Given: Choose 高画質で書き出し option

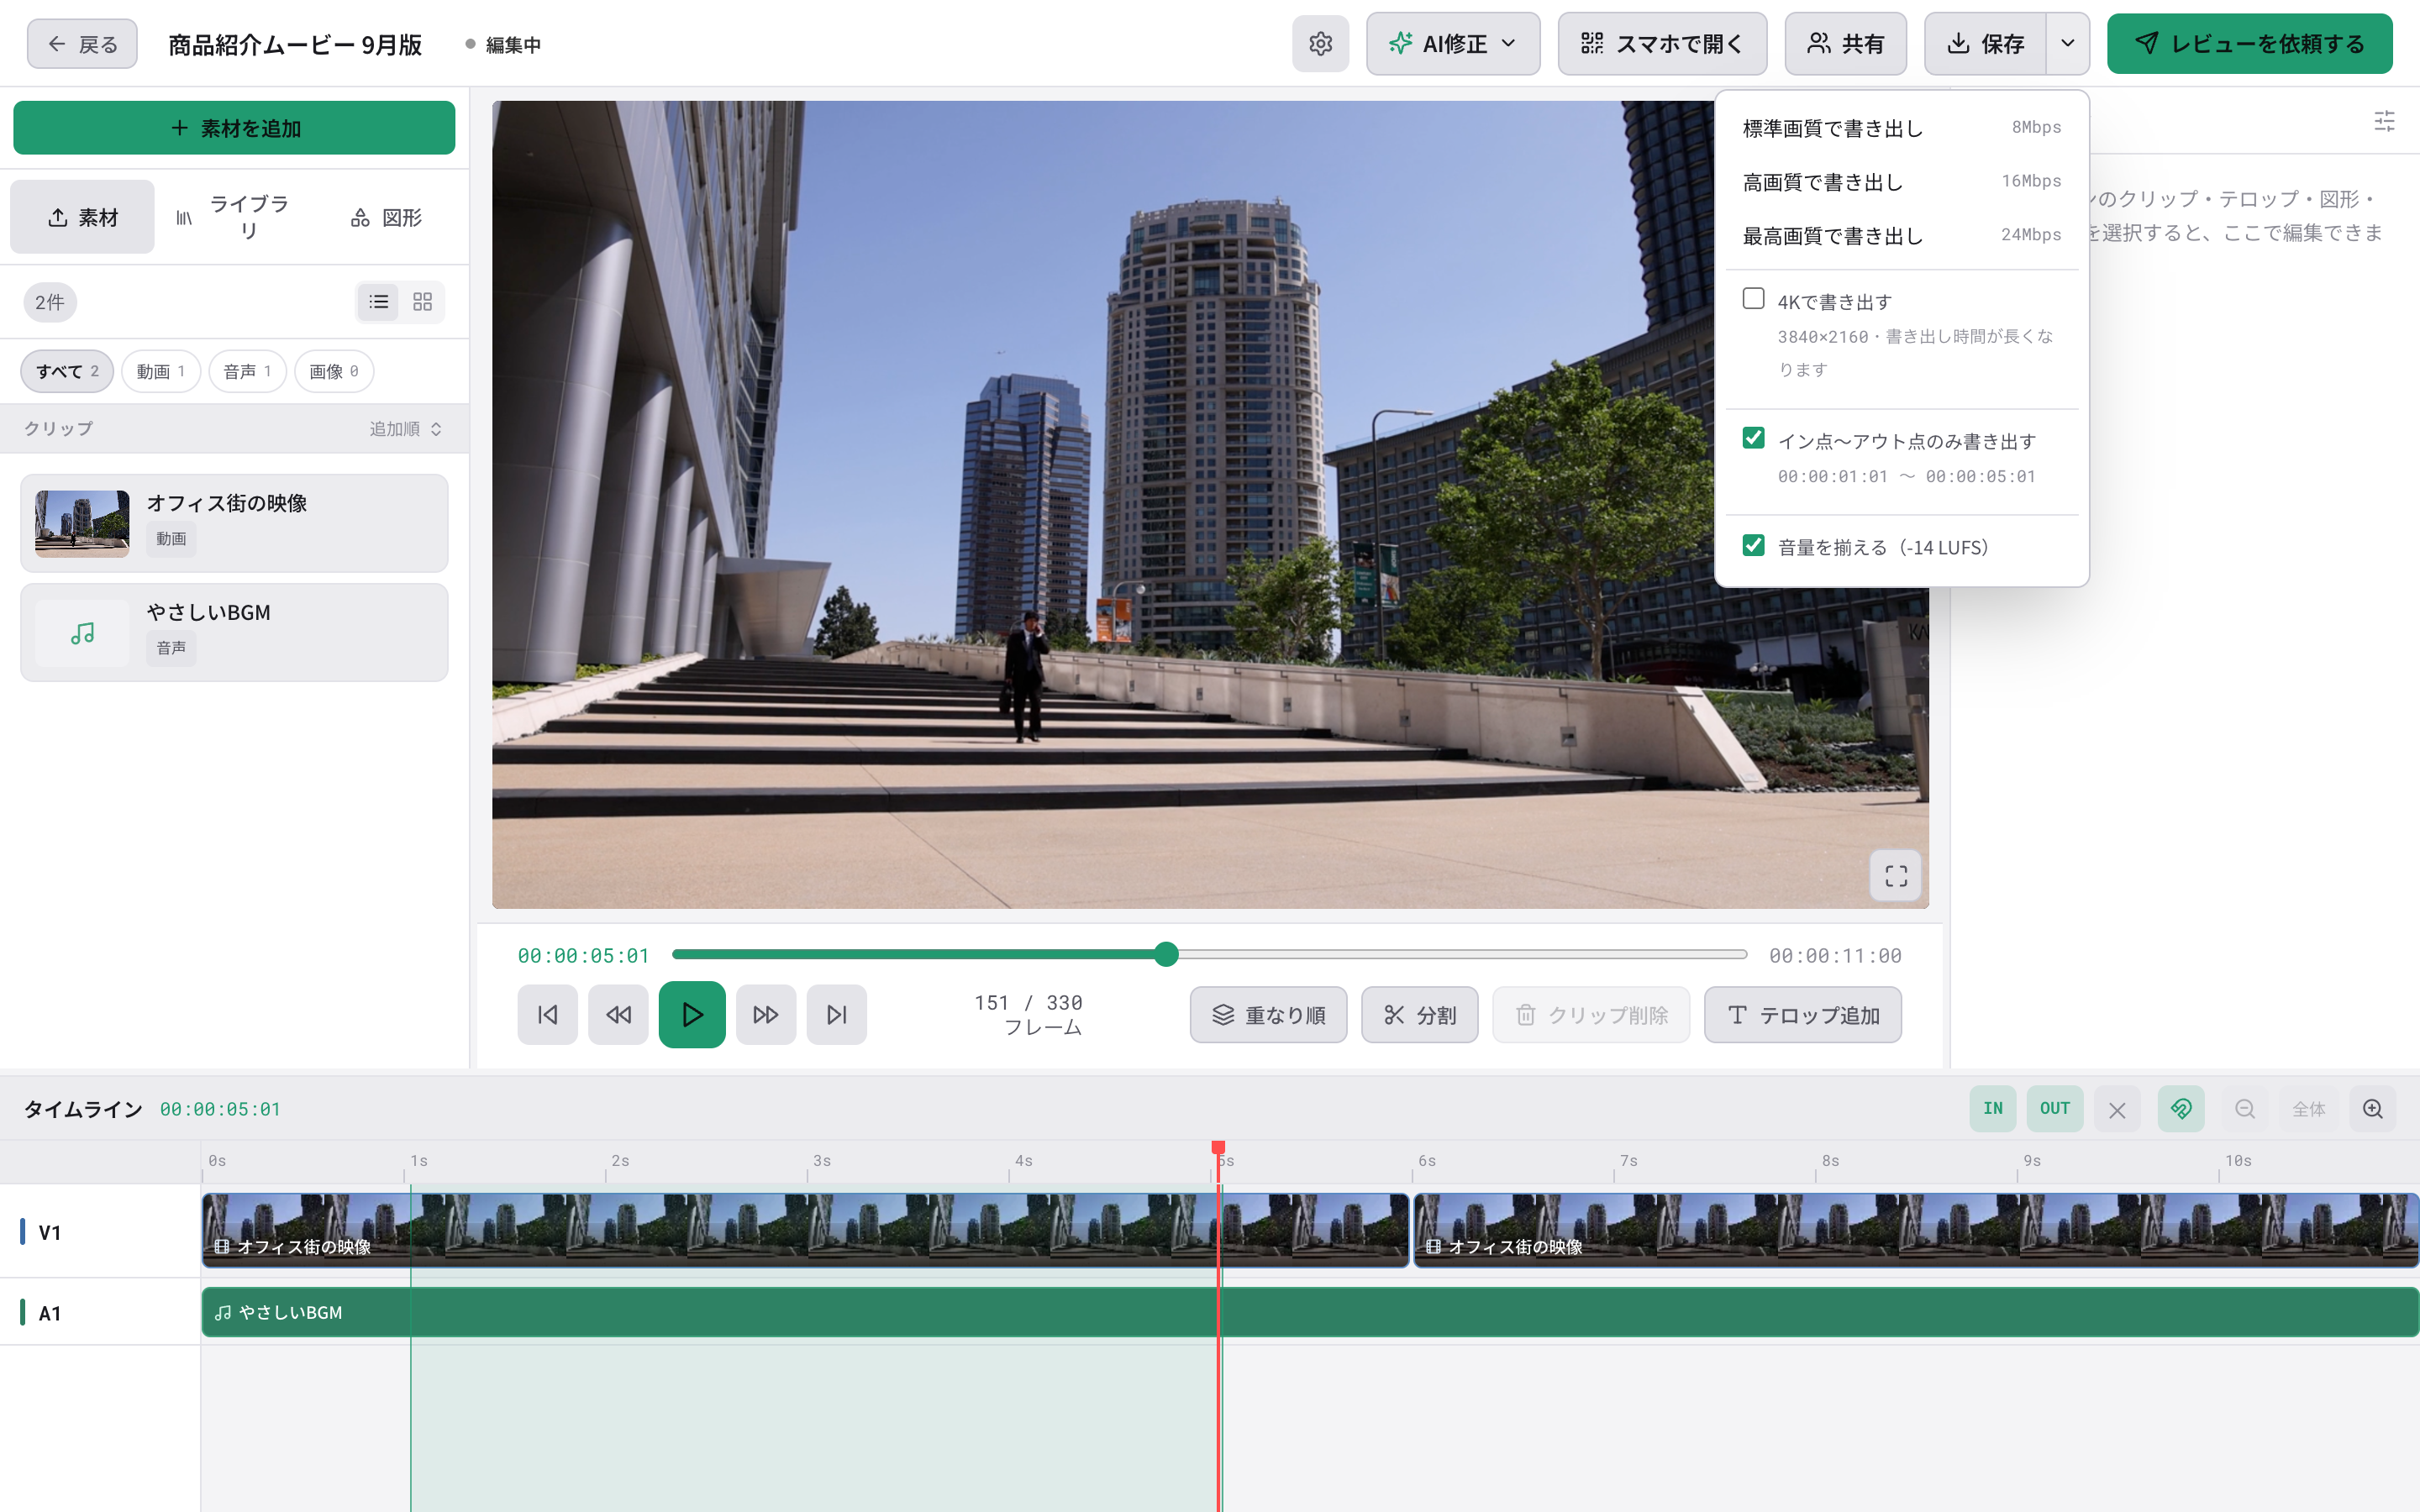Looking at the screenshot, I should pos(1902,182).
